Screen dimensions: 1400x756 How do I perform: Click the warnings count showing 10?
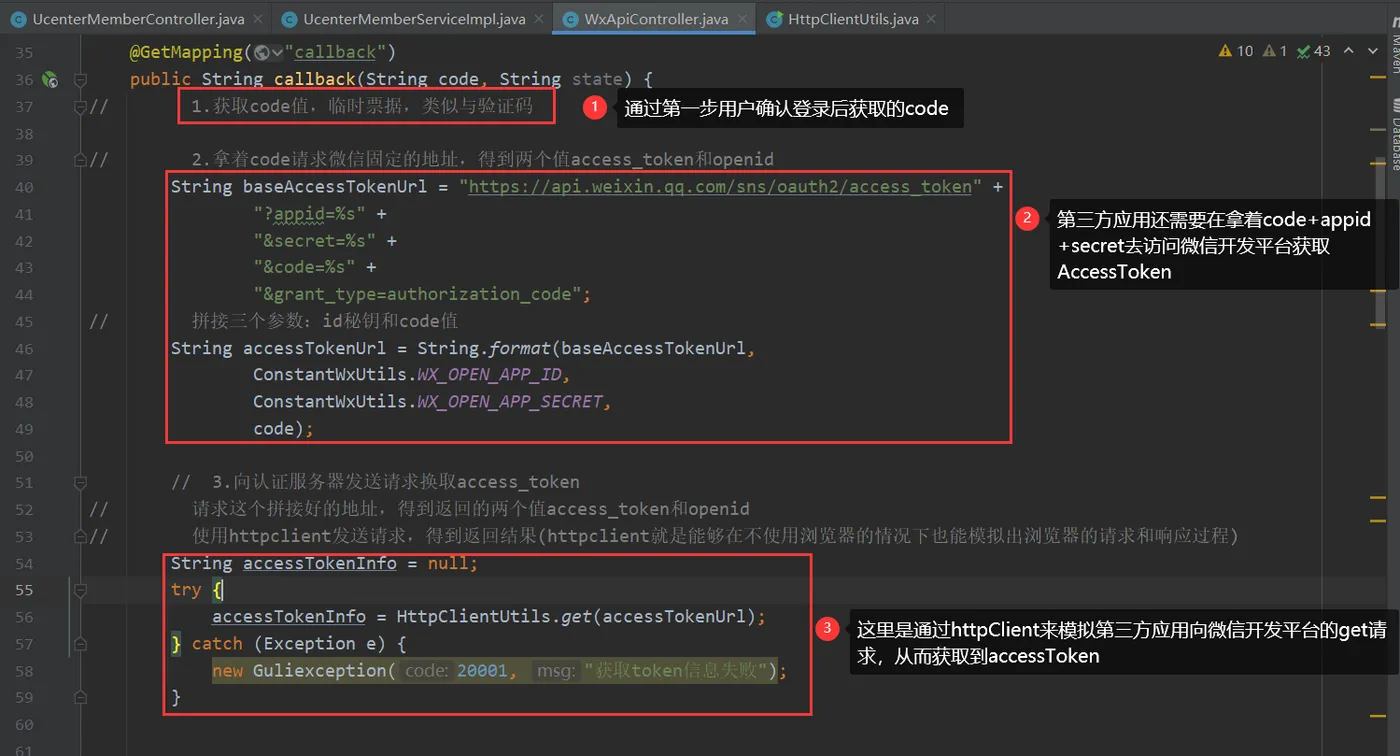pos(1235,50)
